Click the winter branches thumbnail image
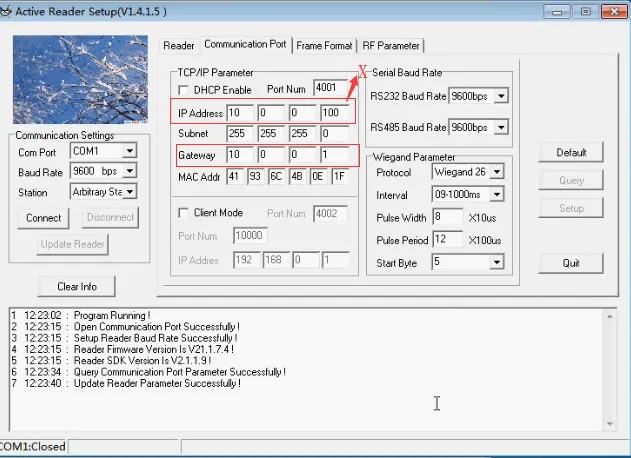This screenshot has height=458, width=631. (x=80, y=79)
